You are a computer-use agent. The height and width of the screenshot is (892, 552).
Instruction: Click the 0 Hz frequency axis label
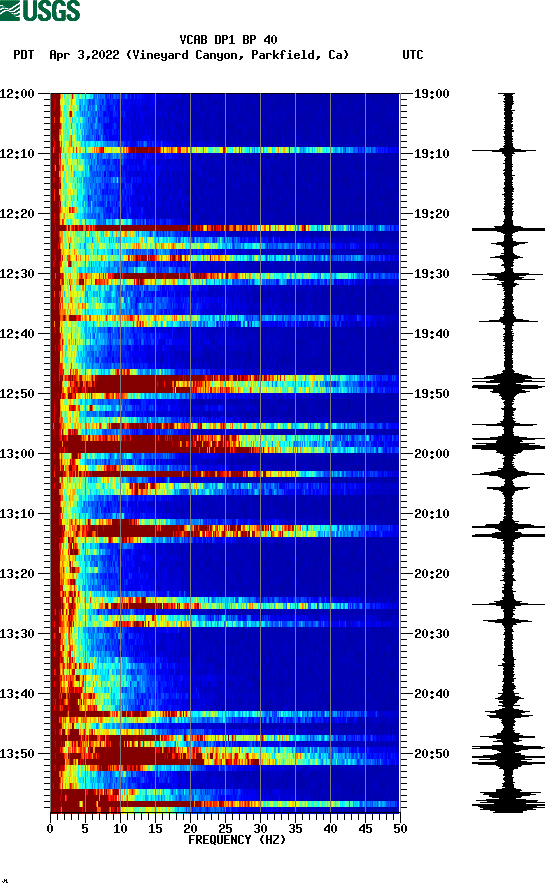point(50,829)
